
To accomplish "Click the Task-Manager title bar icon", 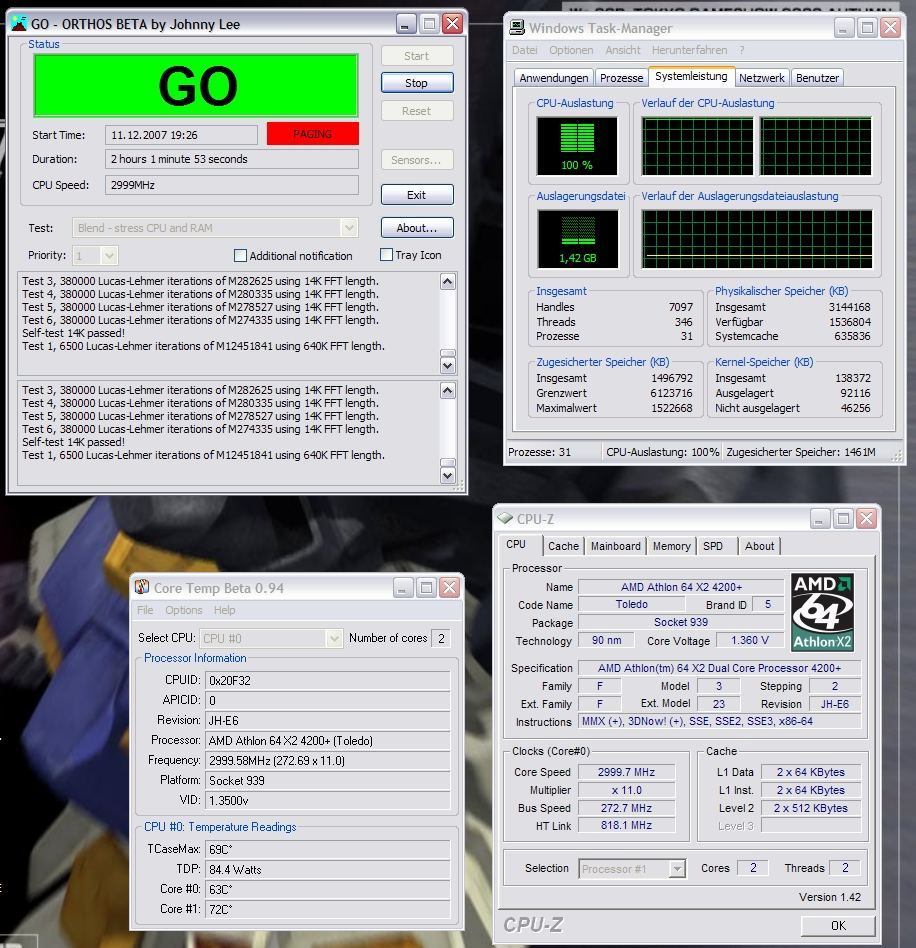I will 517,27.
